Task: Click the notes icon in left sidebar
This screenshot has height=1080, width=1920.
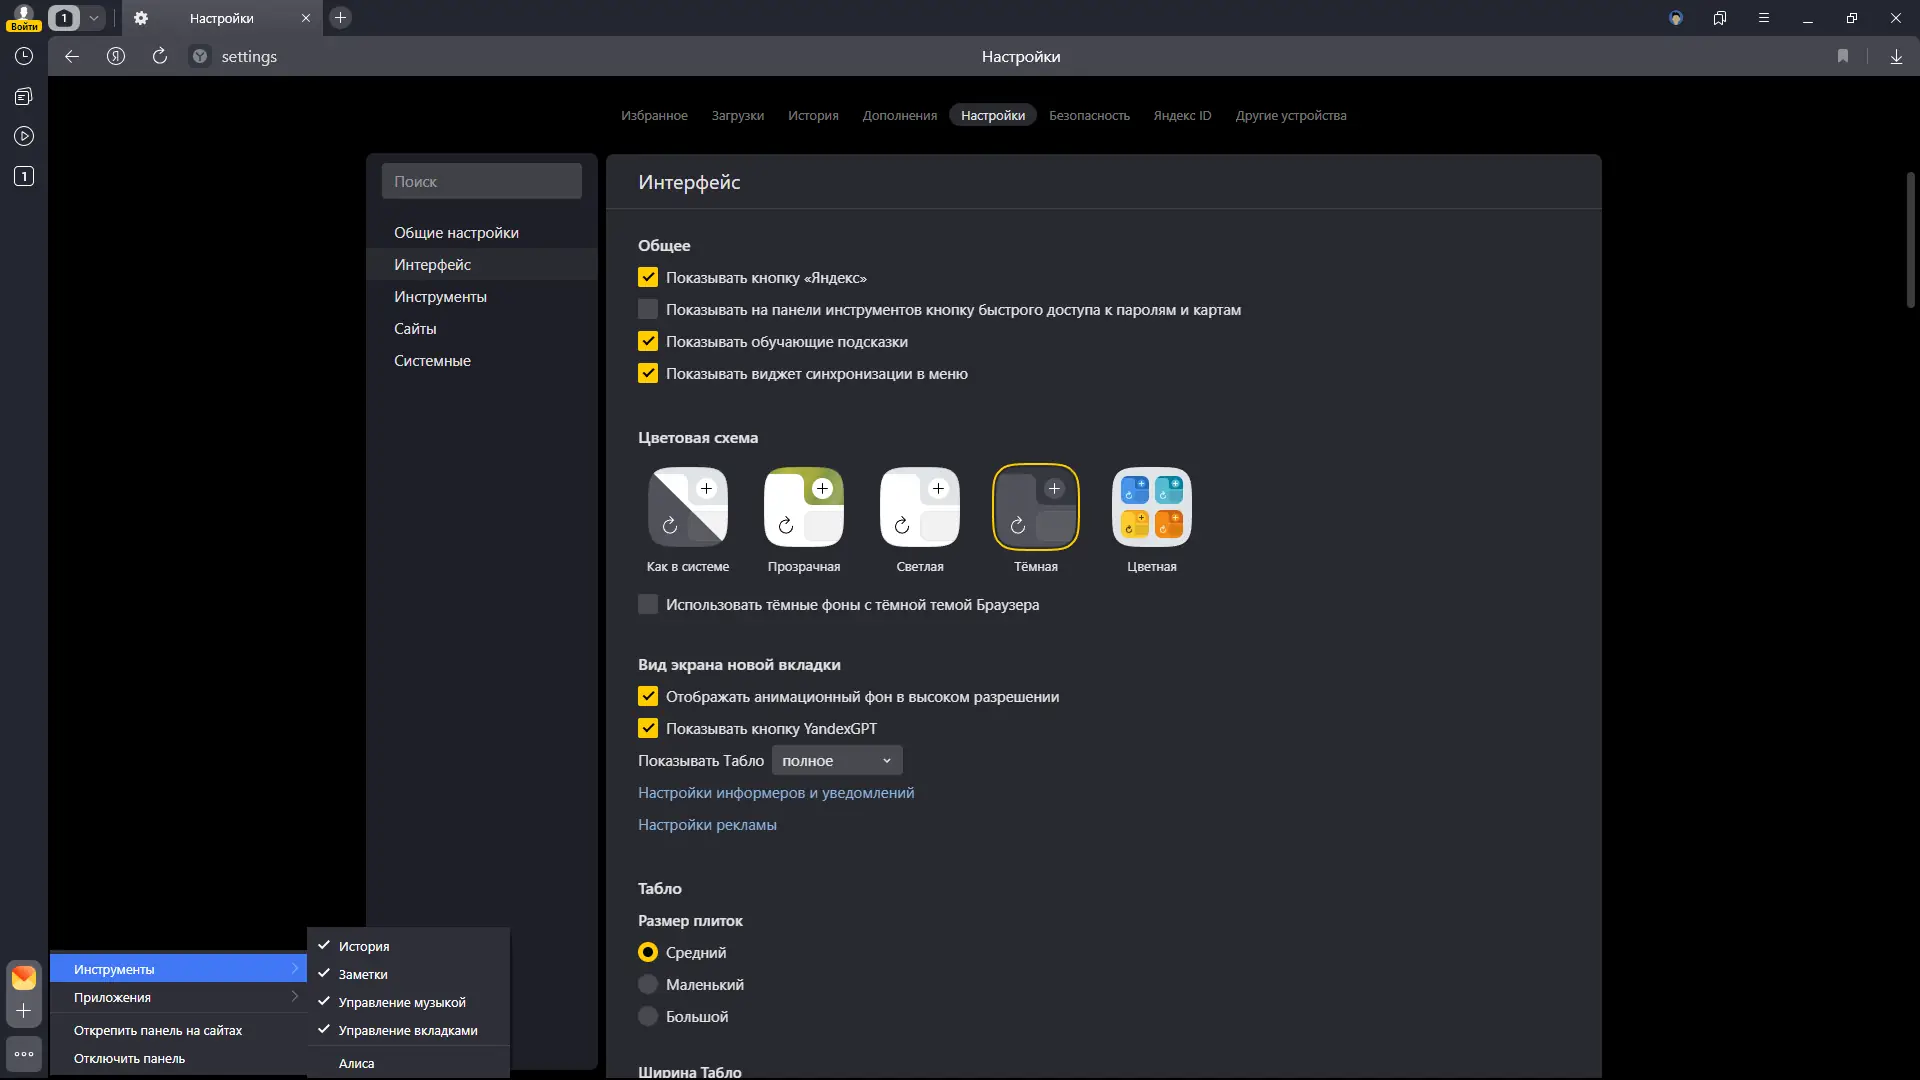Action: click(24, 97)
